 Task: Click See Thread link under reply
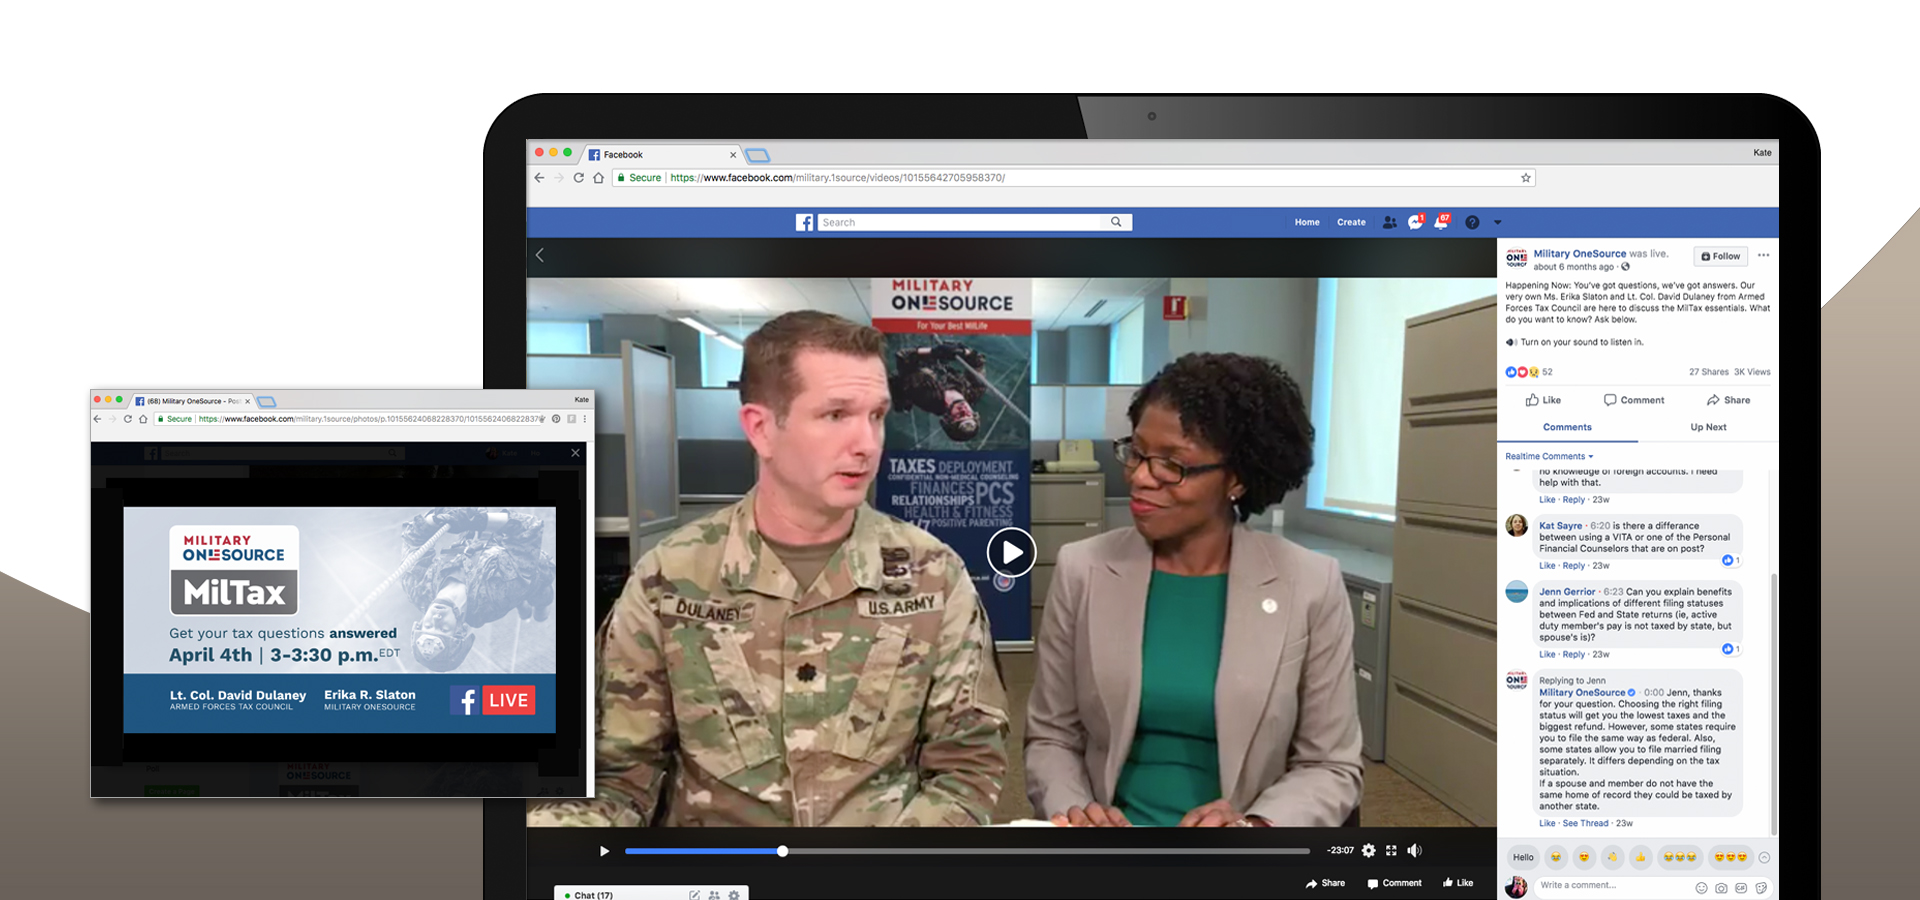point(1585,824)
